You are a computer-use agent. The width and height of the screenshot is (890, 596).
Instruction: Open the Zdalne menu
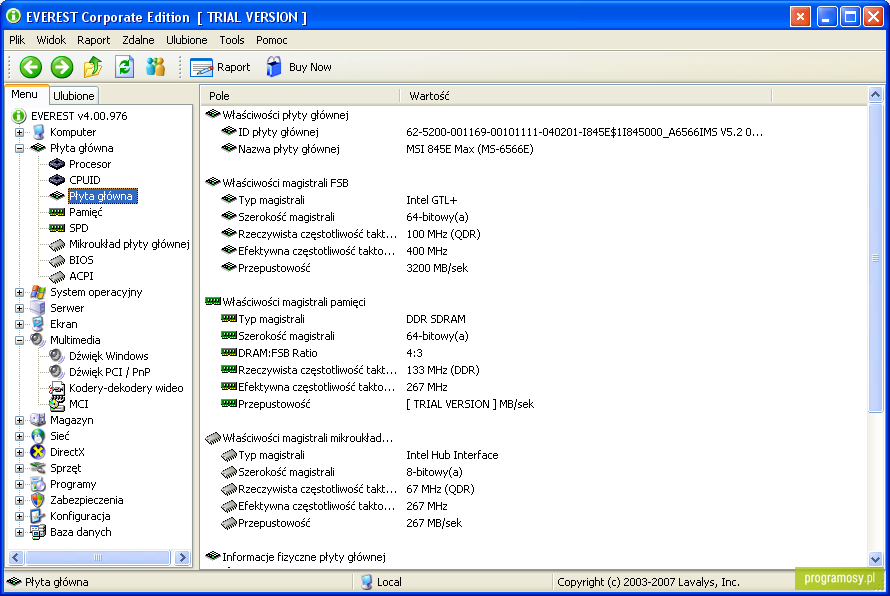pyautogui.click(x=138, y=40)
